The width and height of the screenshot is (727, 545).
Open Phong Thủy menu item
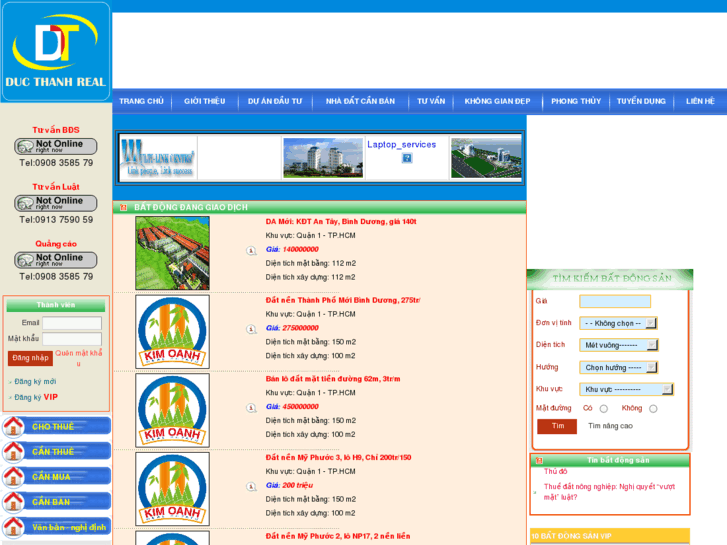tap(576, 101)
